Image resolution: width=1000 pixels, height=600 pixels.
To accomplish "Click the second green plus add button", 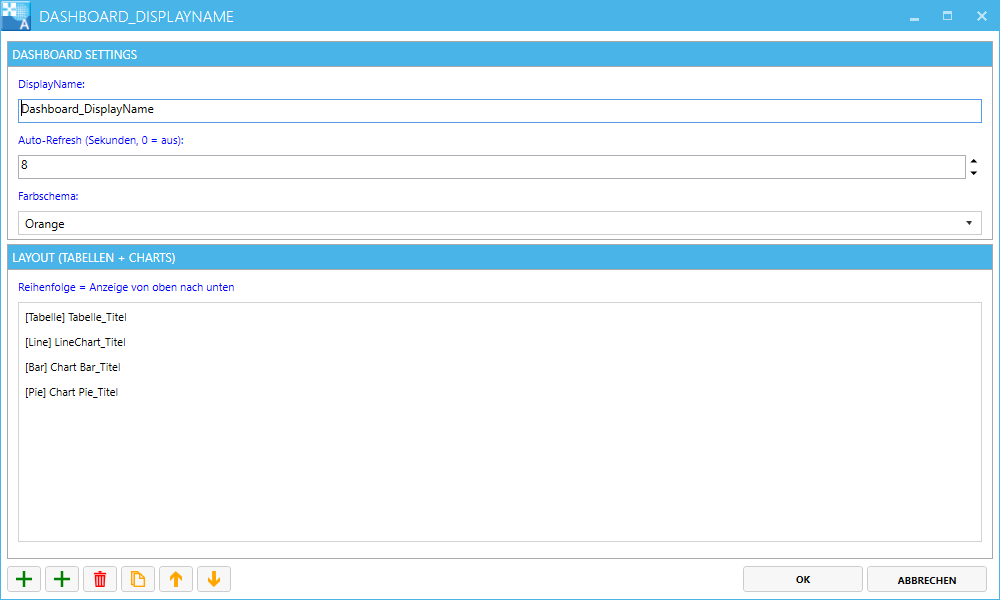I will coord(62,579).
